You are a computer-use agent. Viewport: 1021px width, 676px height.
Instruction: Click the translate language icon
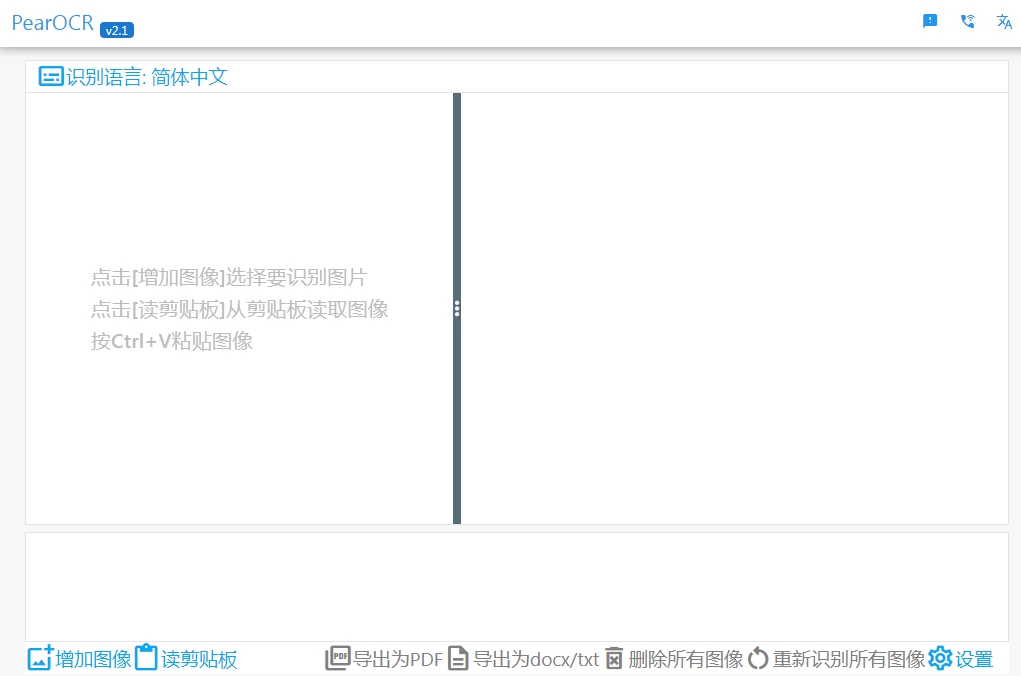[x=1004, y=21]
